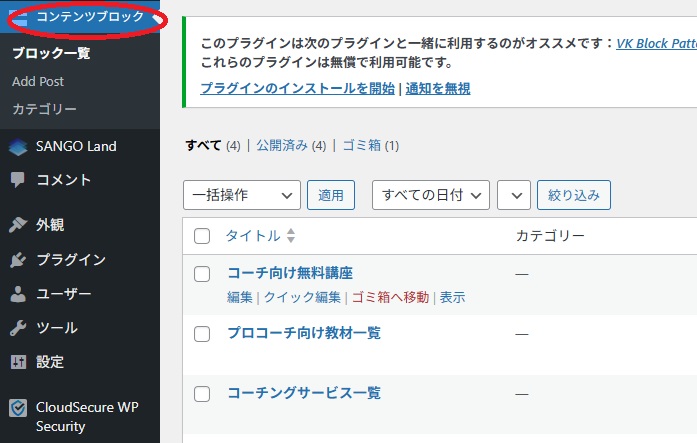Select Add Post in the sidebar submenu
The height and width of the screenshot is (443, 697).
(38, 81)
